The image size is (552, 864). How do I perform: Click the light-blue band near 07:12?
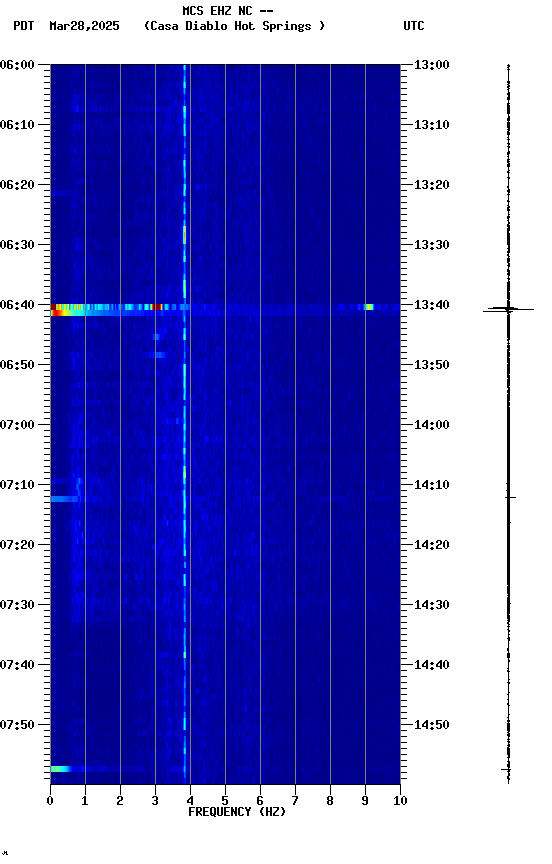(x=65, y=499)
